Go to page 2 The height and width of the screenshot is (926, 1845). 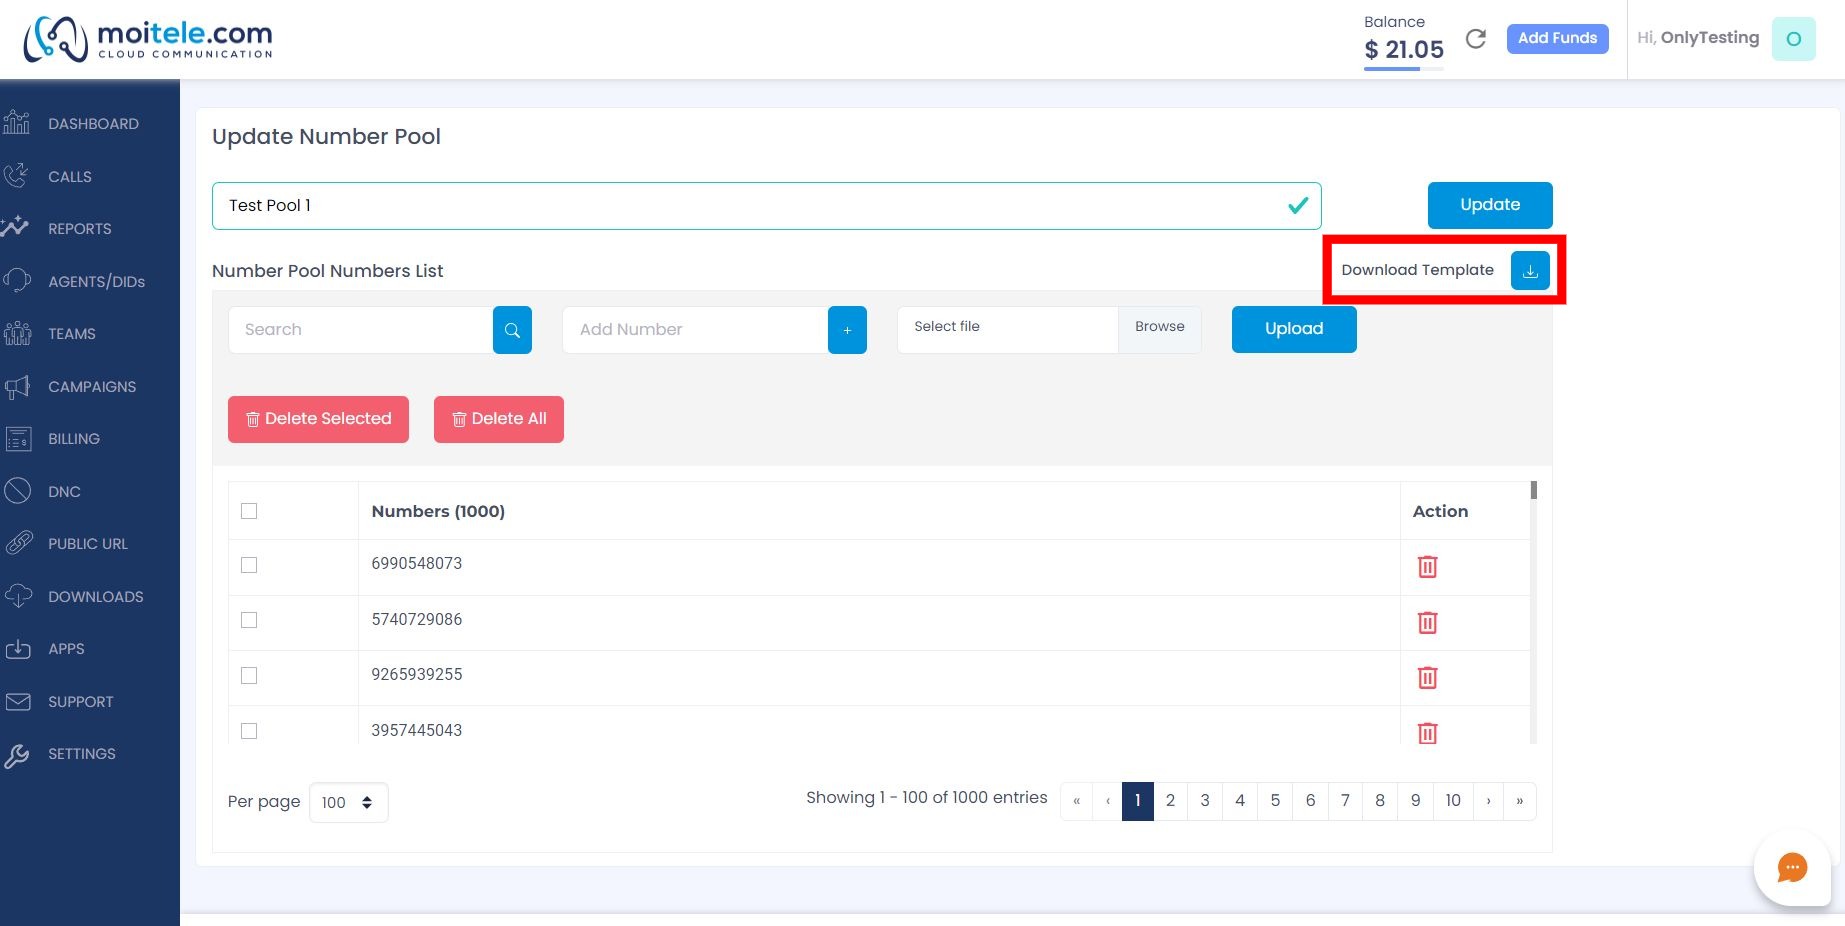pyautogui.click(x=1170, y=801)
